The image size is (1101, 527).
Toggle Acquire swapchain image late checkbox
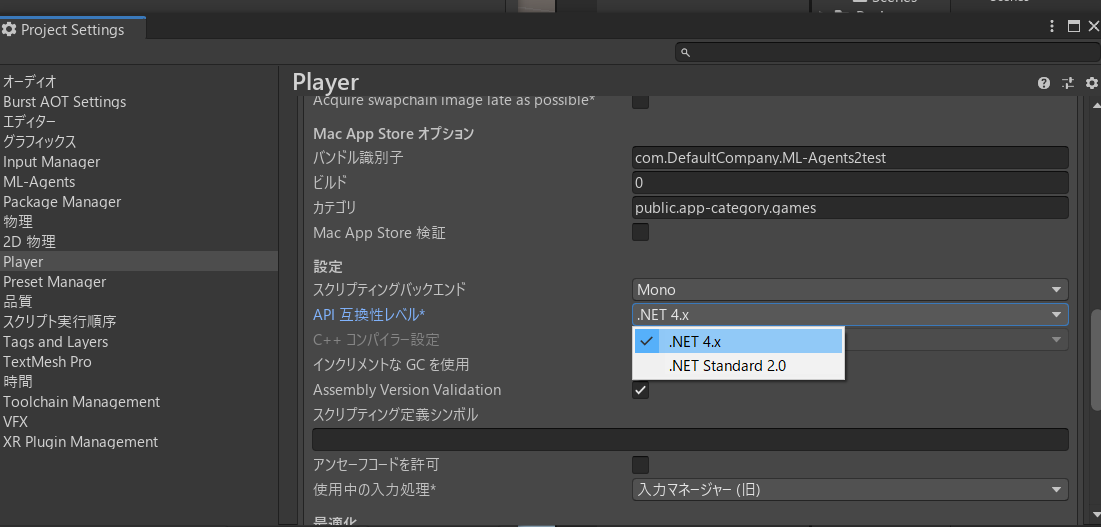coord(640,102)
